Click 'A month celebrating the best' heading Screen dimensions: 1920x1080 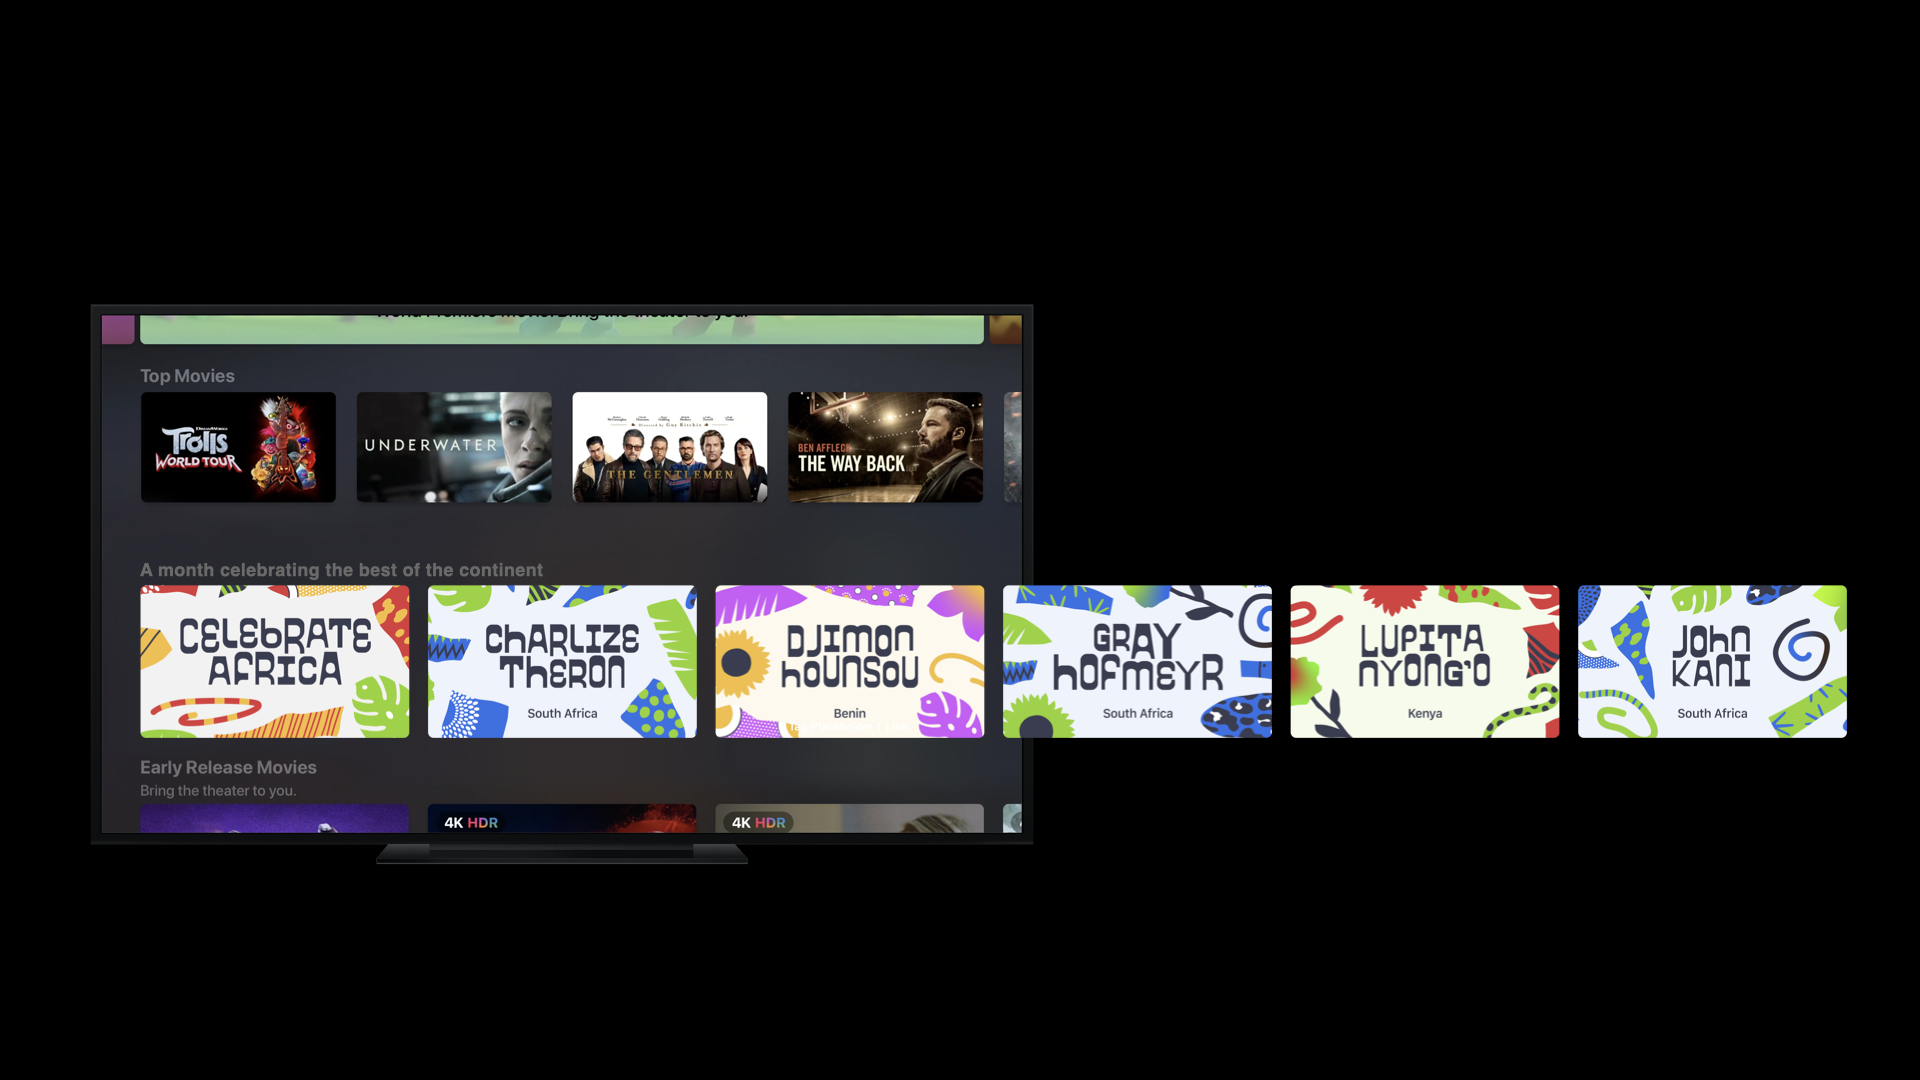point(341,570)
